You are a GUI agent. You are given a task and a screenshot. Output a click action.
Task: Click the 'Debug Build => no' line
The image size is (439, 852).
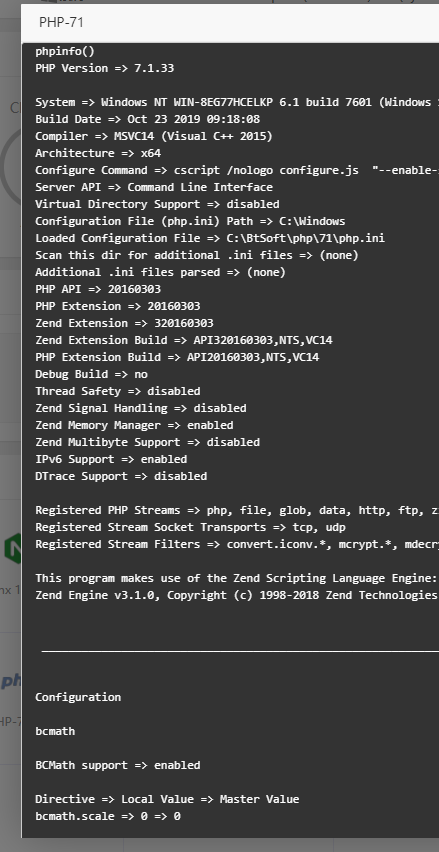(91, 374)
